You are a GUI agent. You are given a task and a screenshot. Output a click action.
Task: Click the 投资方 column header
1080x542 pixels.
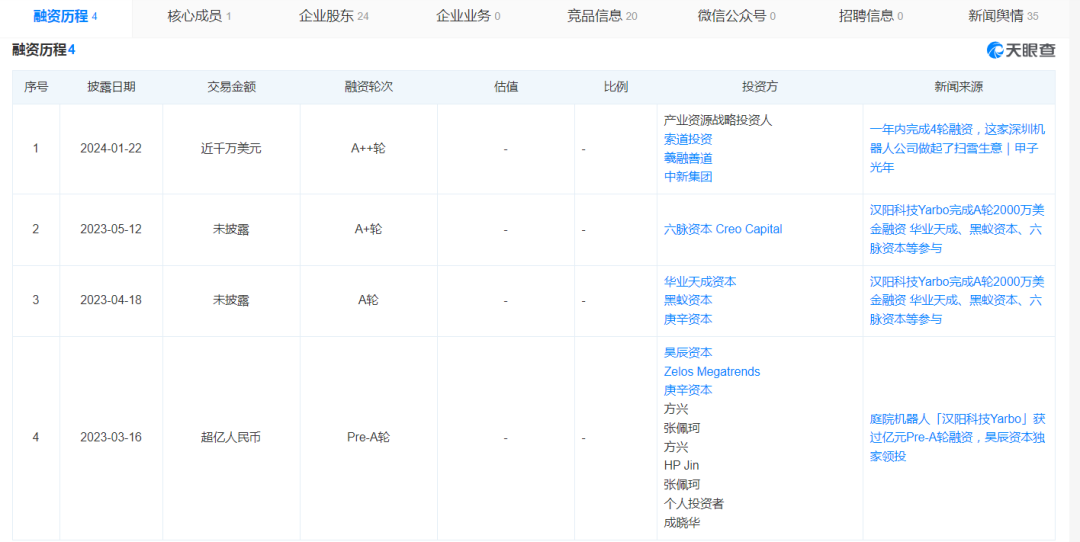pos(760,87)
